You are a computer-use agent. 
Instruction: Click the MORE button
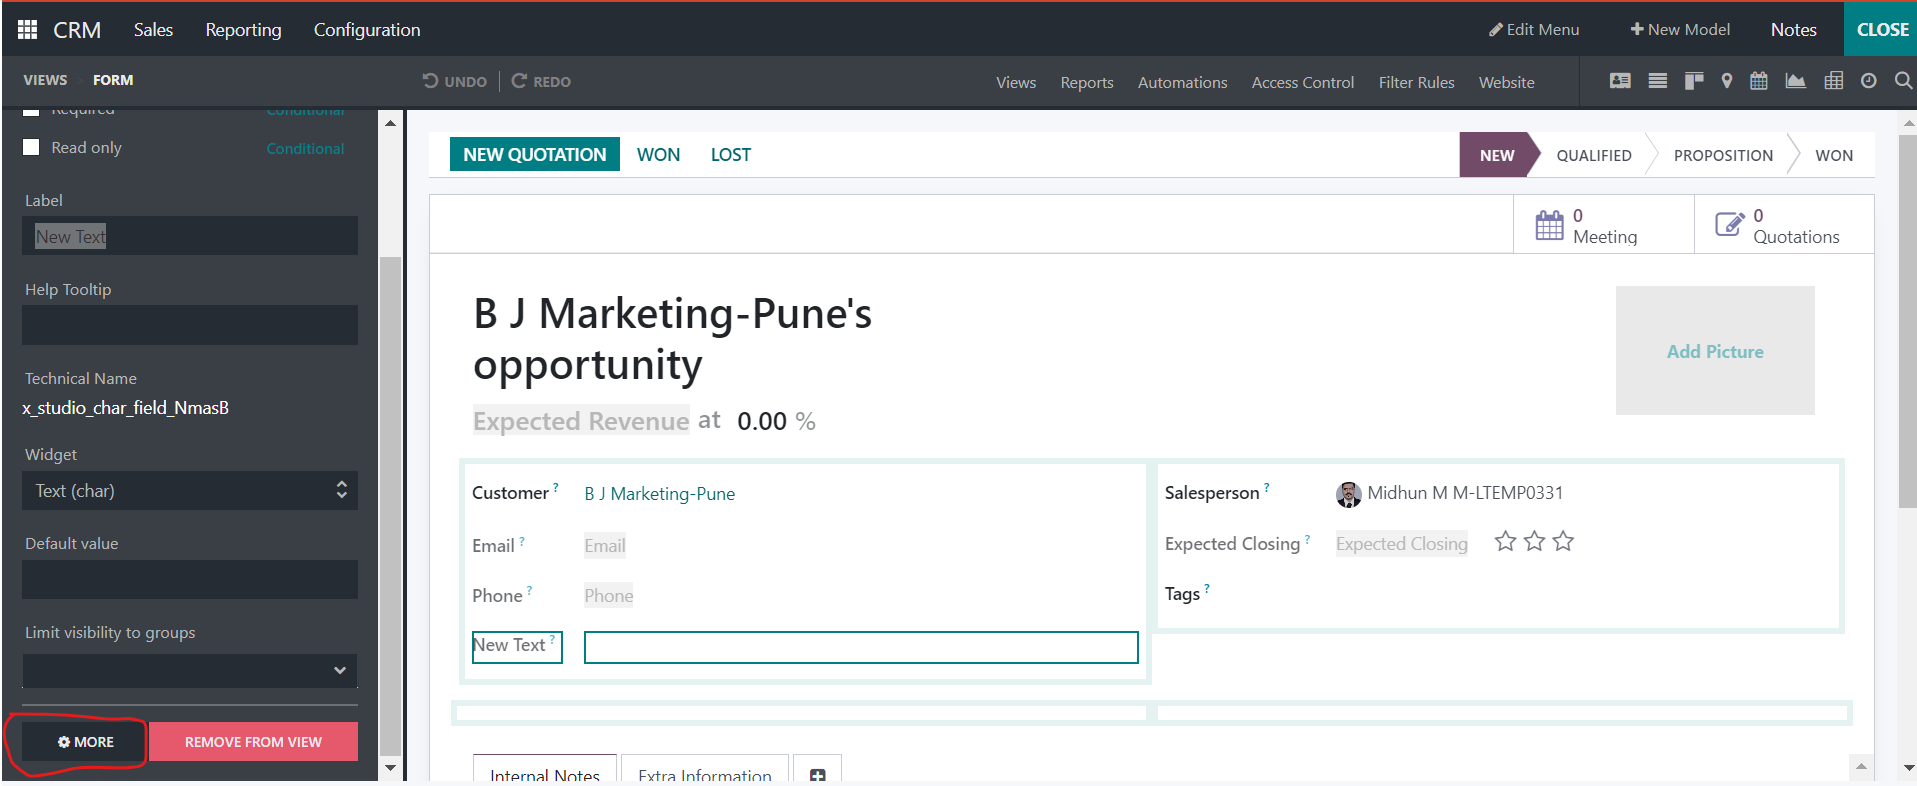[x=86, y=742]
